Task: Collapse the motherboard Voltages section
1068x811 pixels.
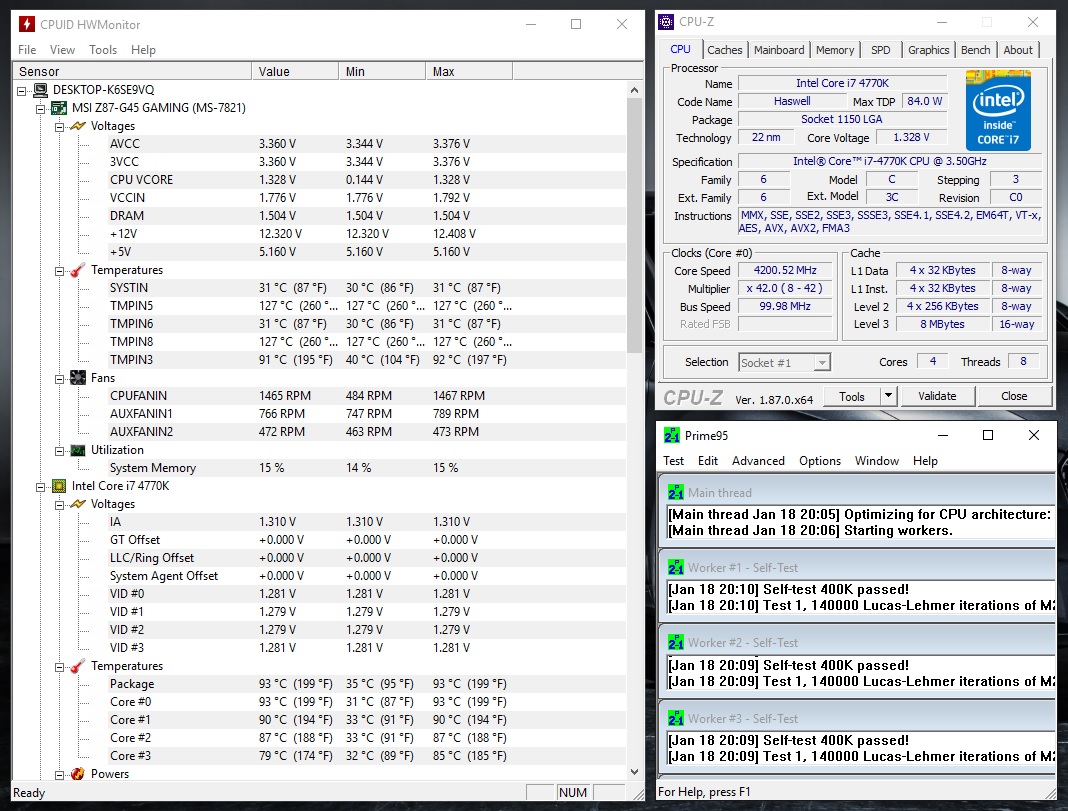Action: [x=60, y=127]
